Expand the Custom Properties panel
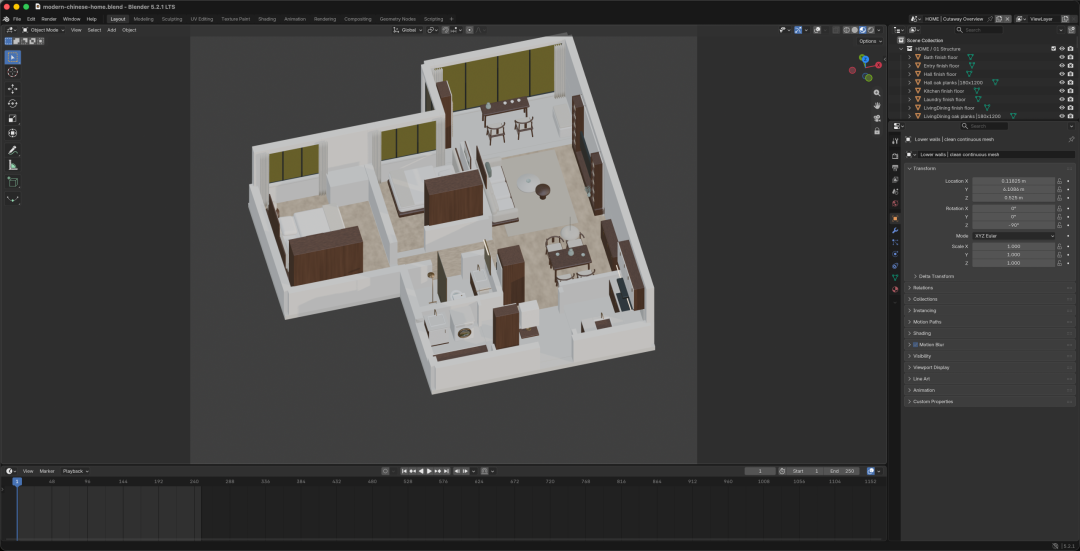This screenshot has width=1080, height=551. 933,402
